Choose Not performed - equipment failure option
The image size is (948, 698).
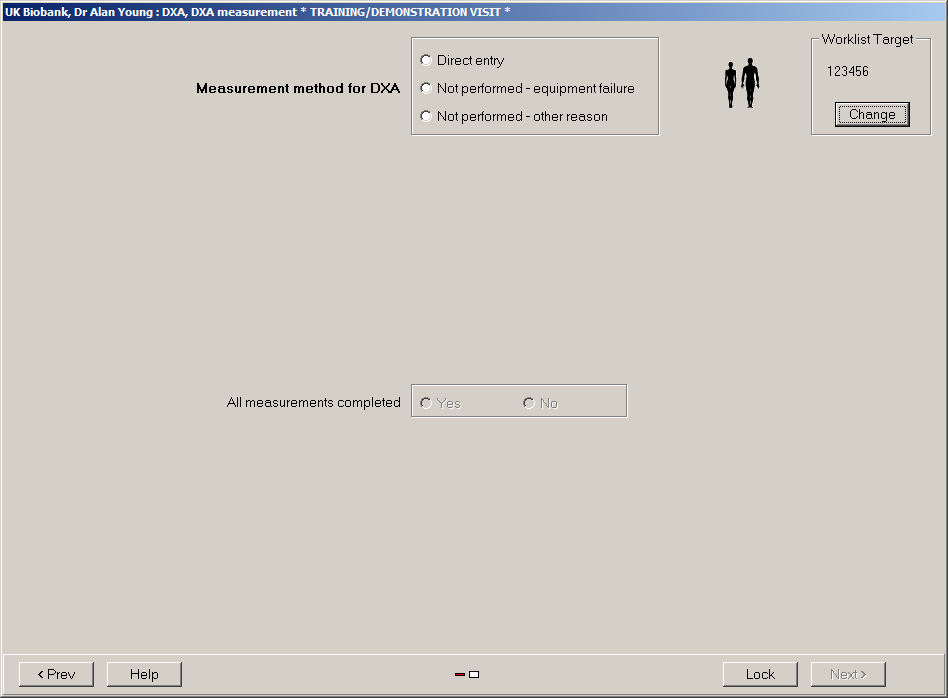[427, 89]
